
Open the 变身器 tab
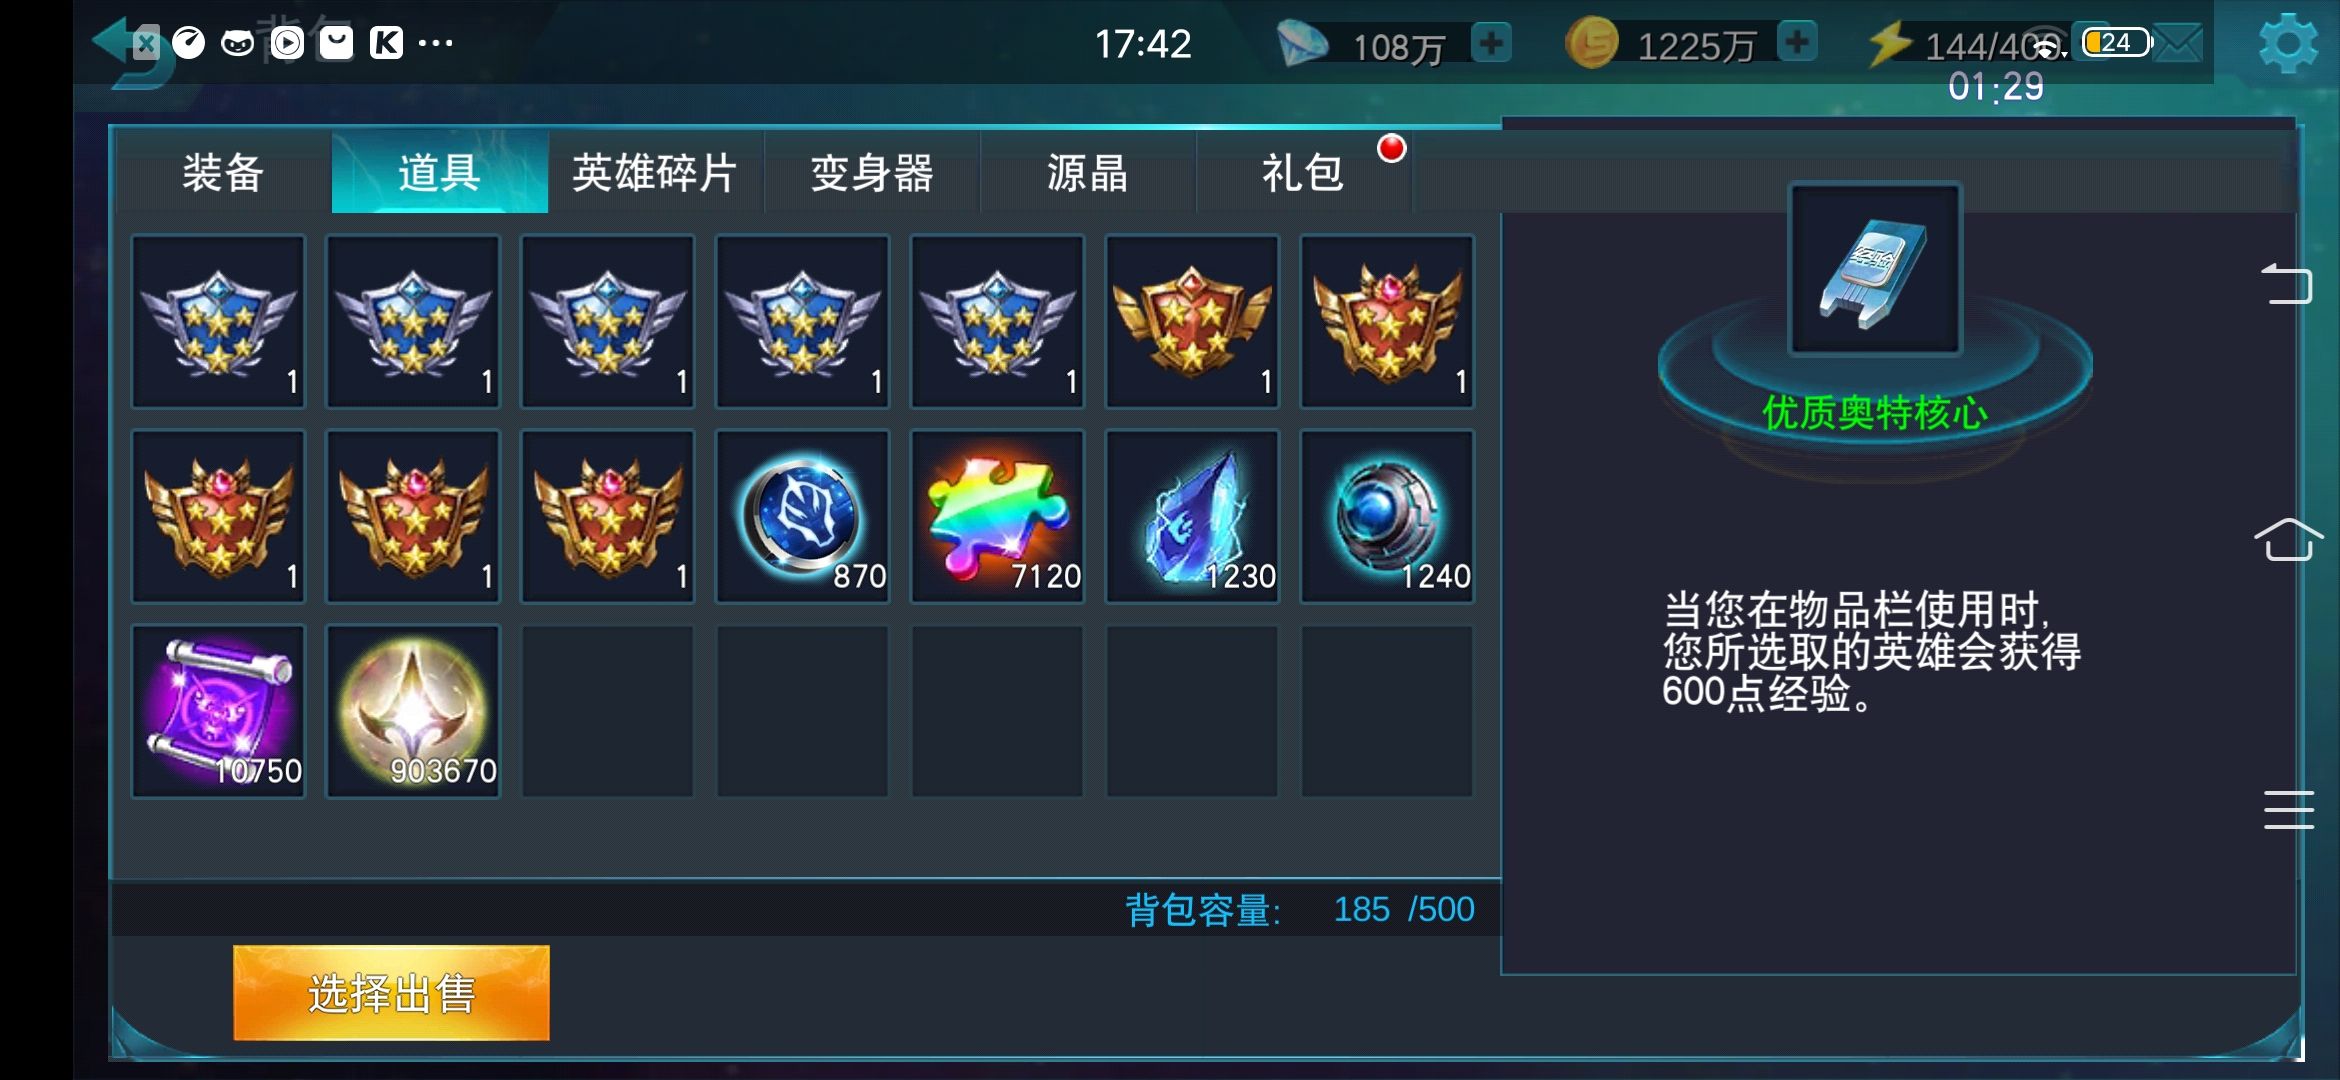point(872,172)
